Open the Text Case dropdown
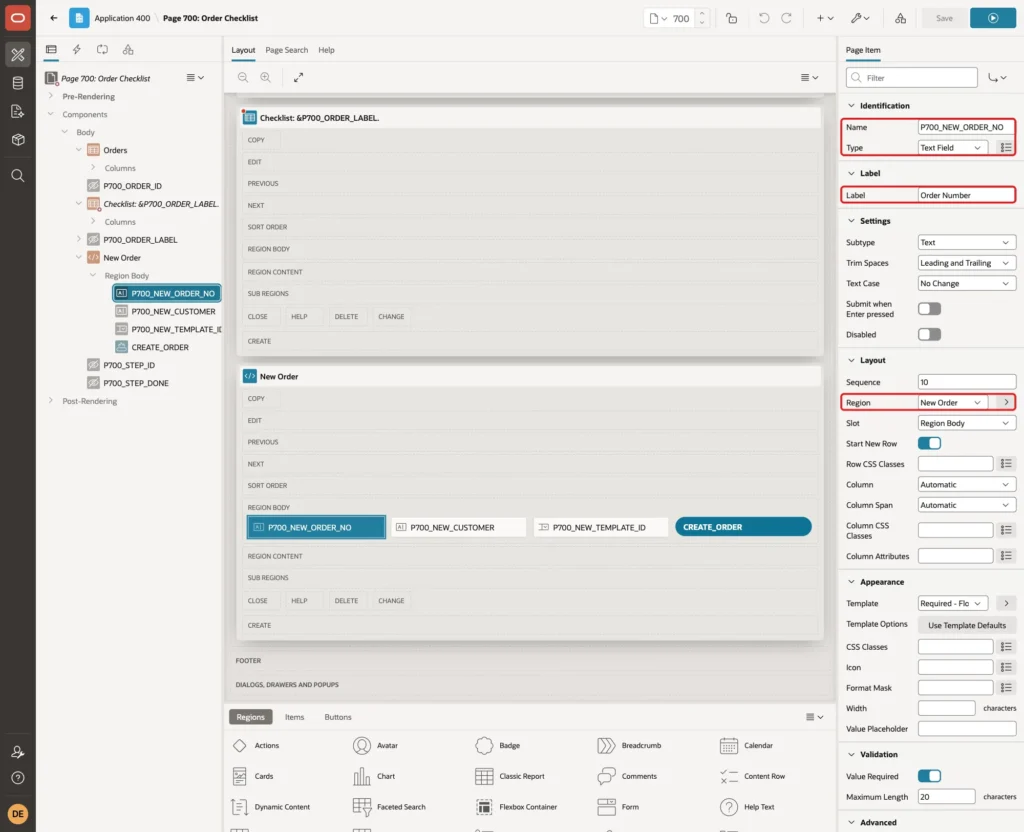Viewport: 1024px width, 832px height. (x=967, y=283)
